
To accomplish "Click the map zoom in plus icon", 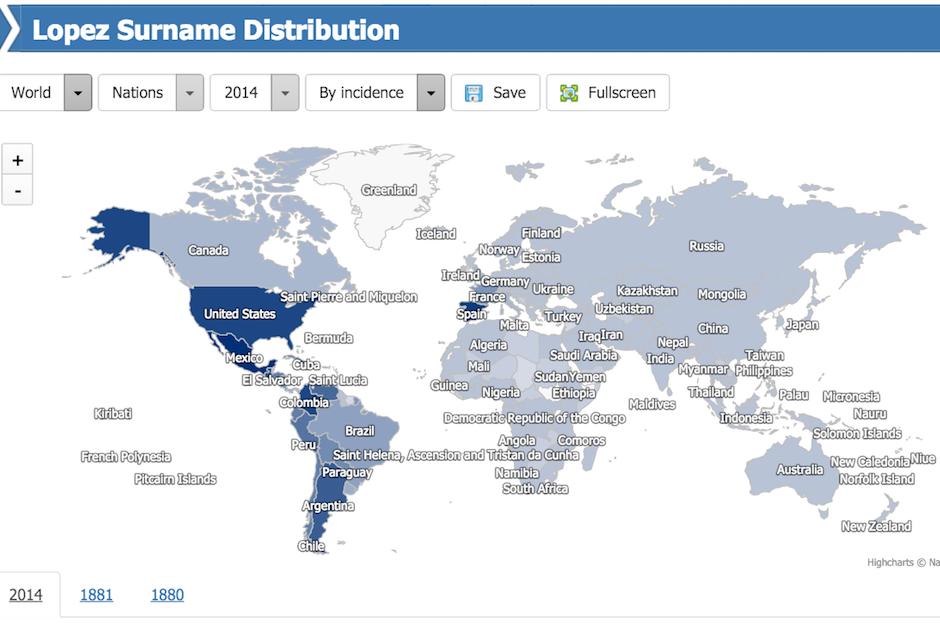I will (x=16, y=158).
